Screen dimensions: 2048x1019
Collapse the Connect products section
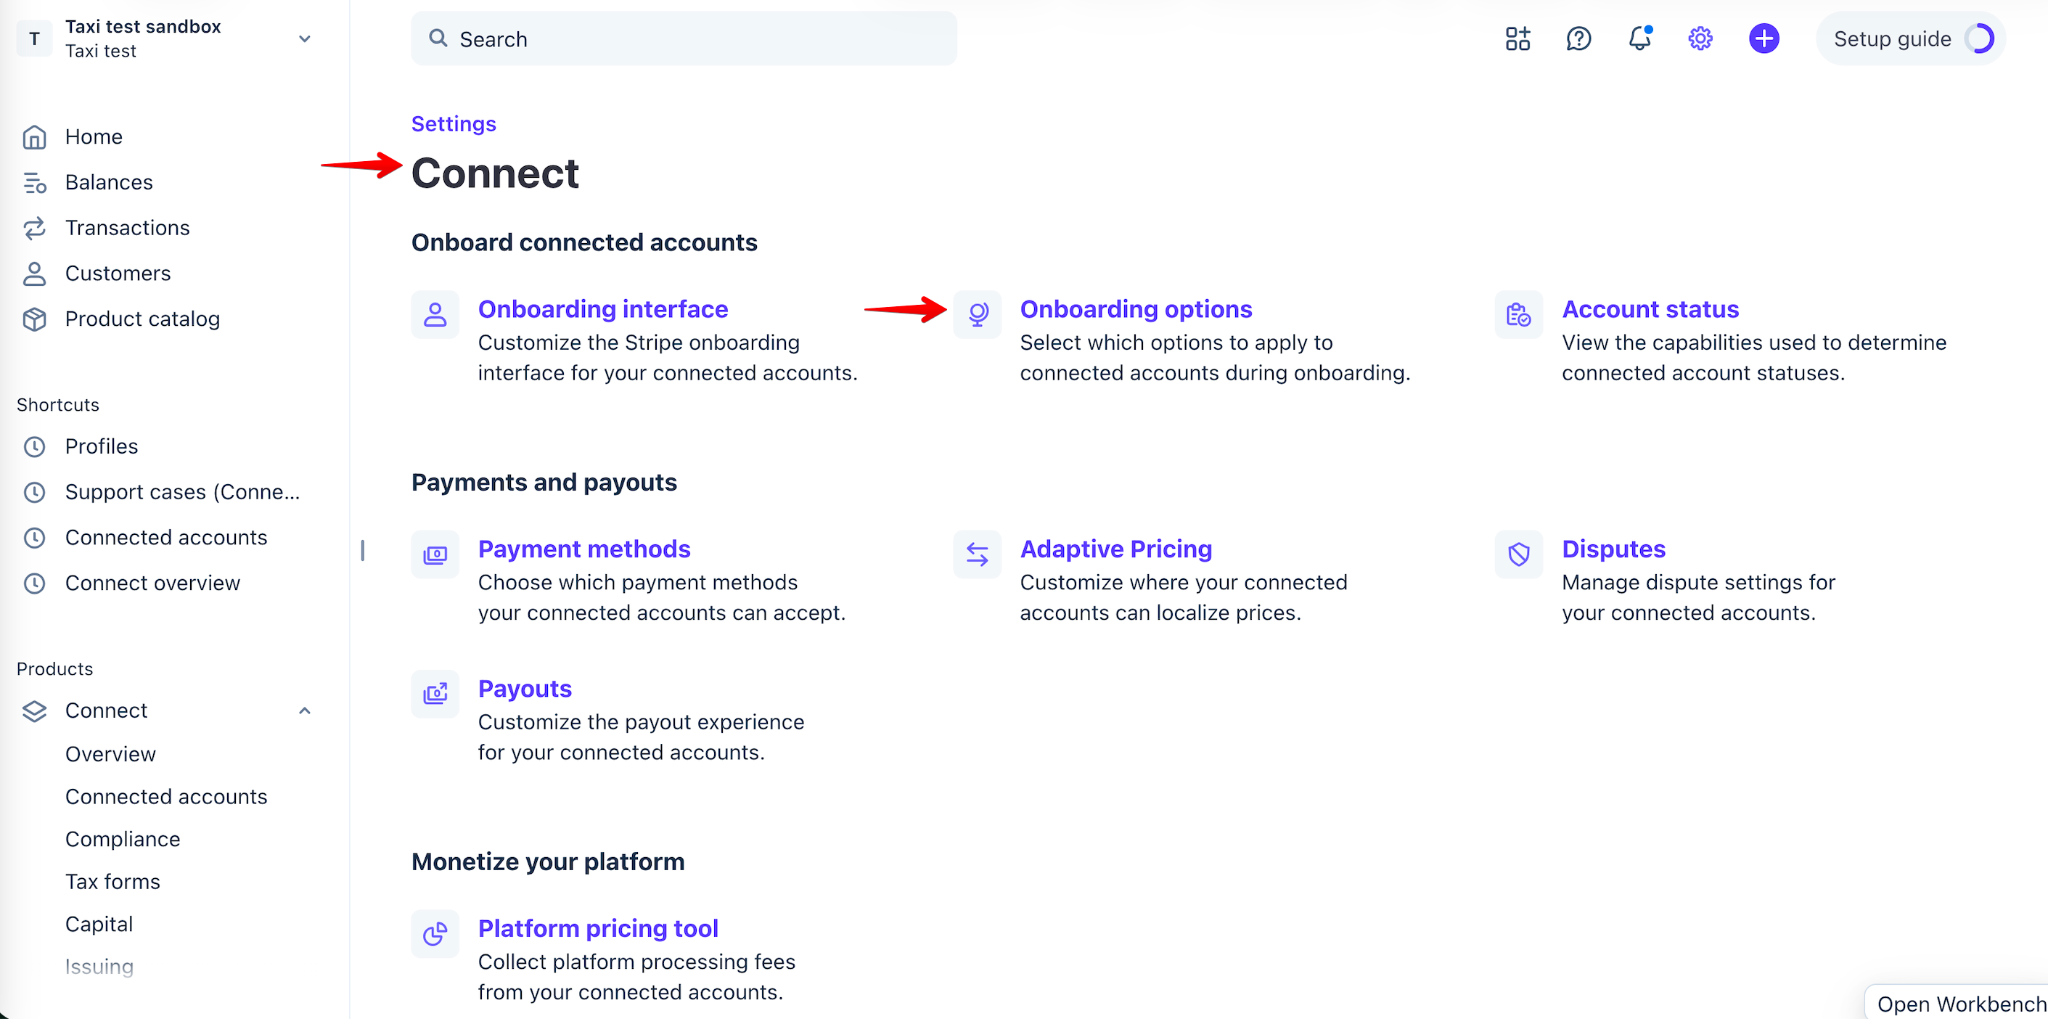click(x=304, y=711)
